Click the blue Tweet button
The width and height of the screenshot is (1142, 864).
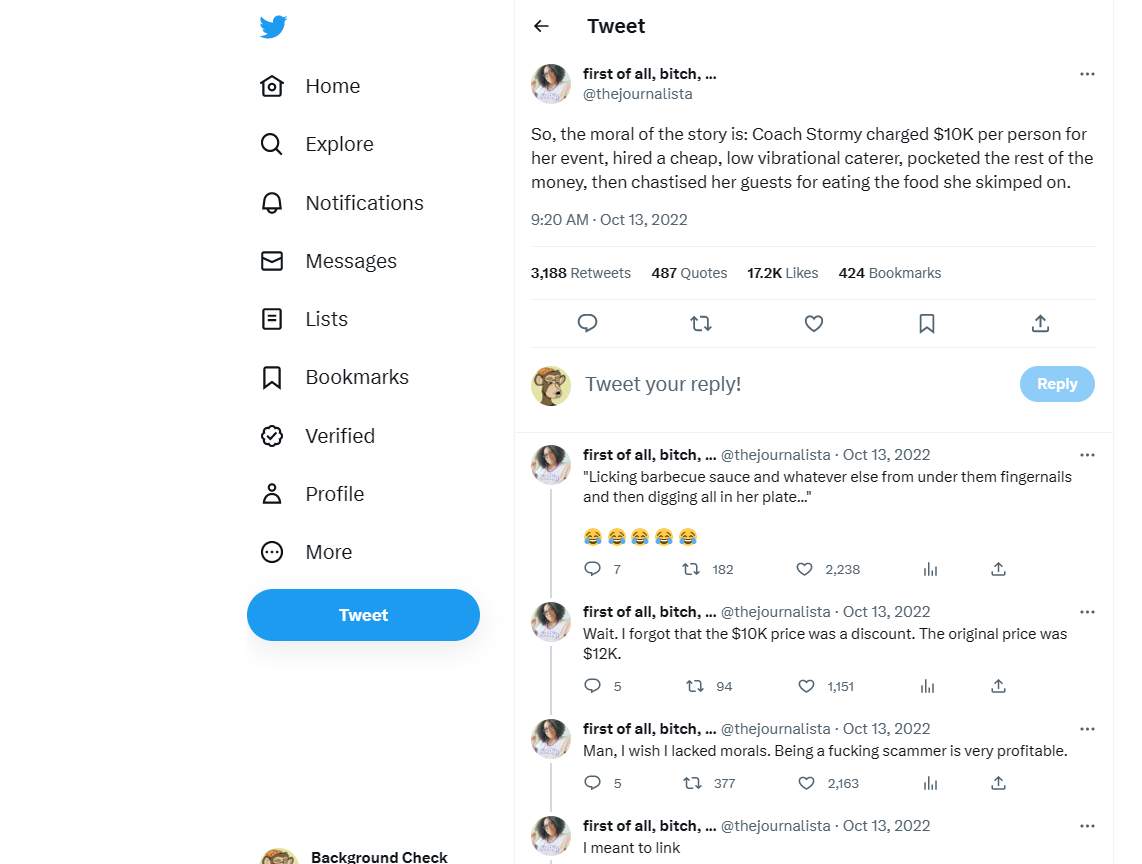pos(363,615)
